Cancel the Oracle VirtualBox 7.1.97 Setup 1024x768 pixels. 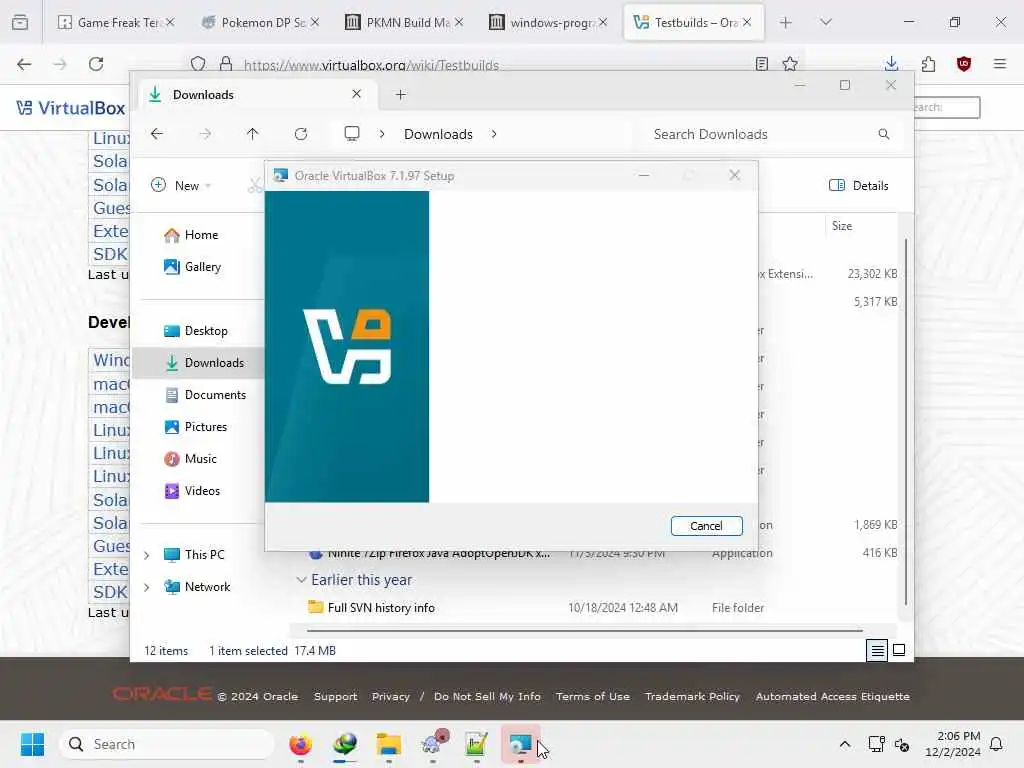pyautogui.click(x=706, y=526)
